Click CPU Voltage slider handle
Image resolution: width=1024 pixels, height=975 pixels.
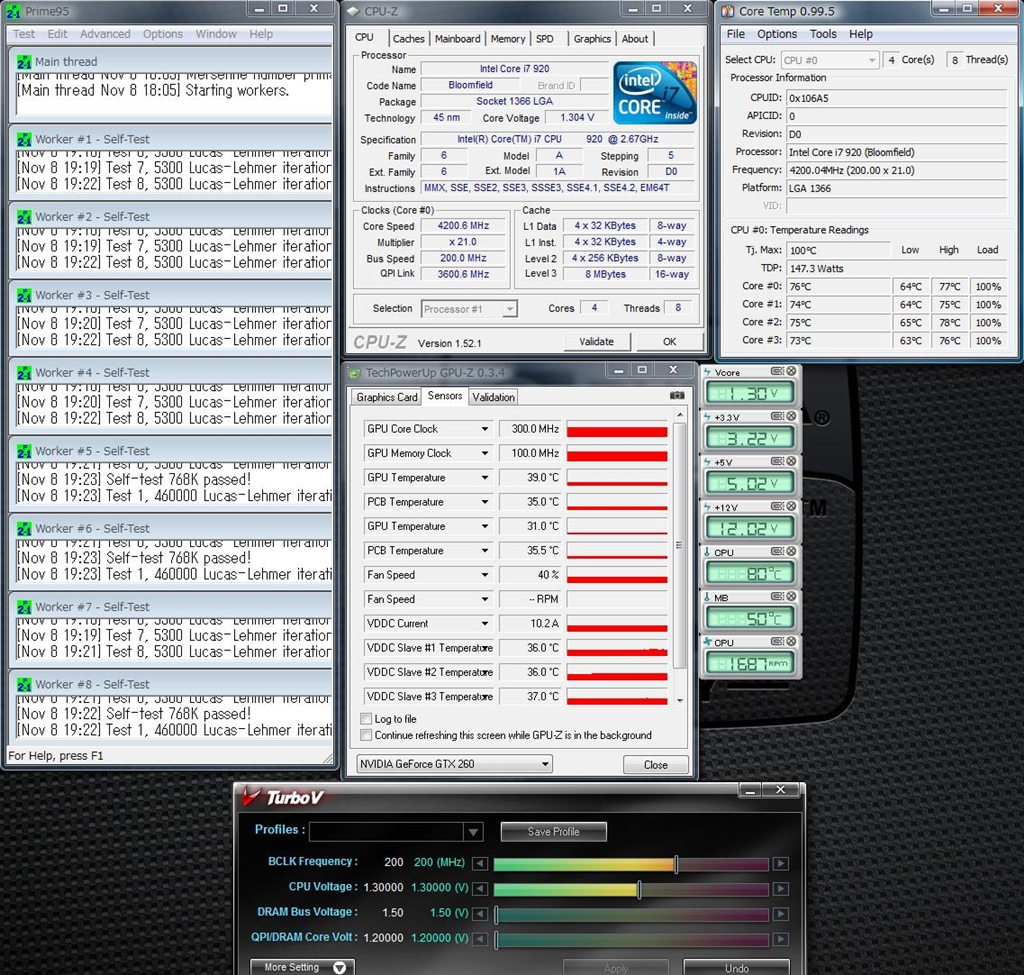pyautogui.click(x=639, y=889)
